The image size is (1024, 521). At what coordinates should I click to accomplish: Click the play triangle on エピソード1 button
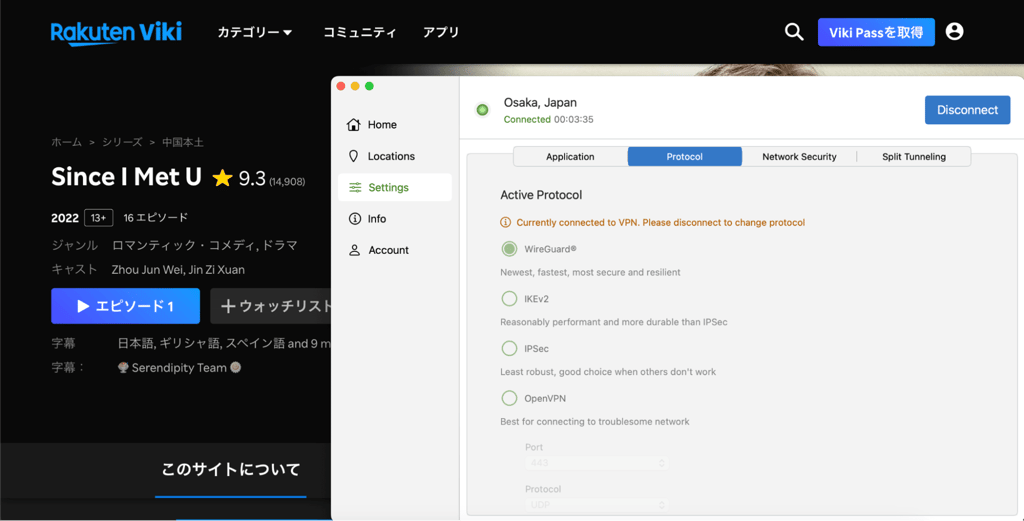(x=83, y=306)
